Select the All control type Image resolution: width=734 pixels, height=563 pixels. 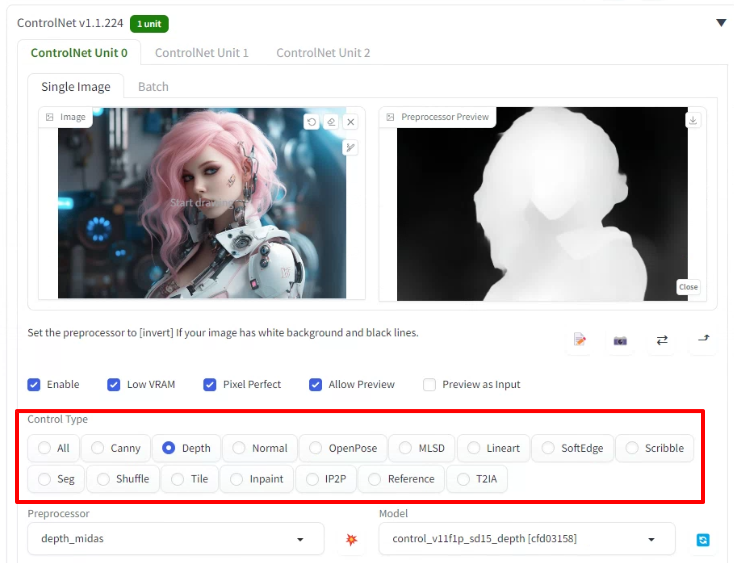[54, 448]
